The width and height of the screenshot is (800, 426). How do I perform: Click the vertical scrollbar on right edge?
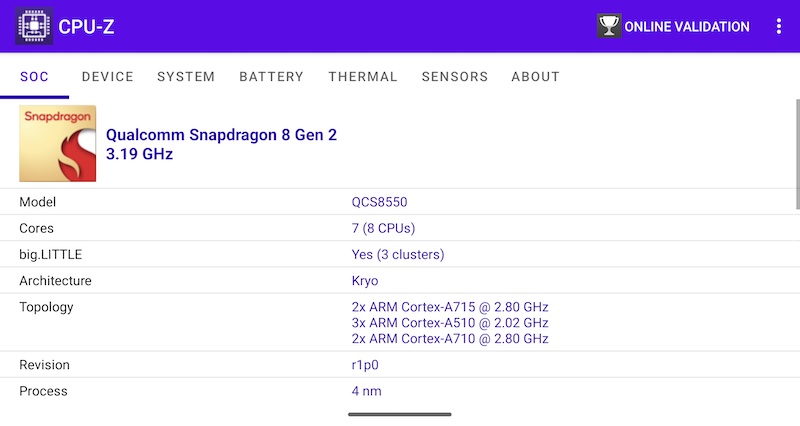click(797, 154)
